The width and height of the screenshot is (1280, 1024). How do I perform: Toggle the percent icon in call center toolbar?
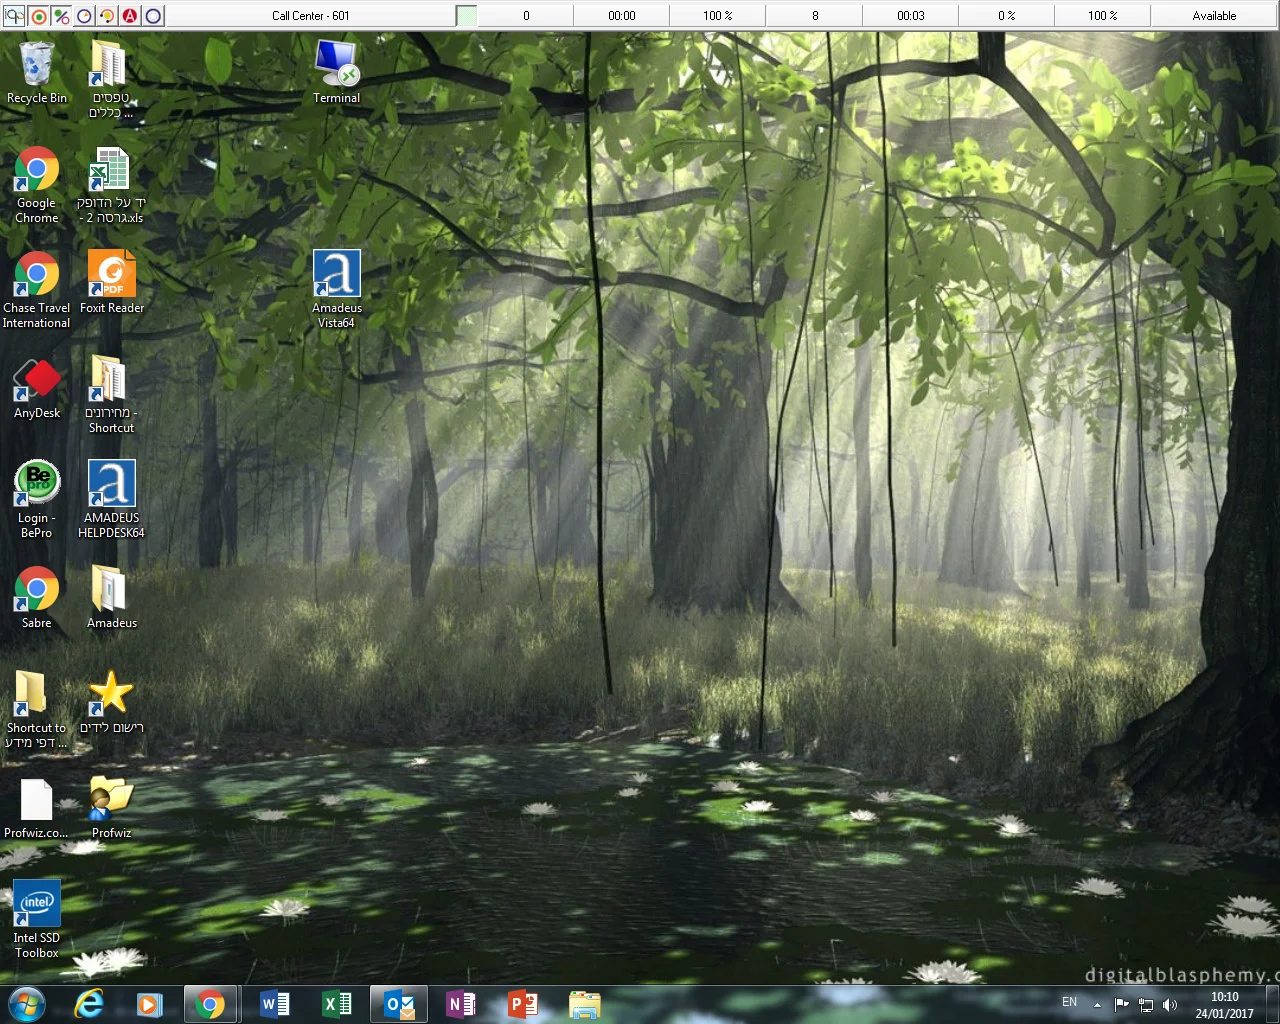(x=62, y=16)
